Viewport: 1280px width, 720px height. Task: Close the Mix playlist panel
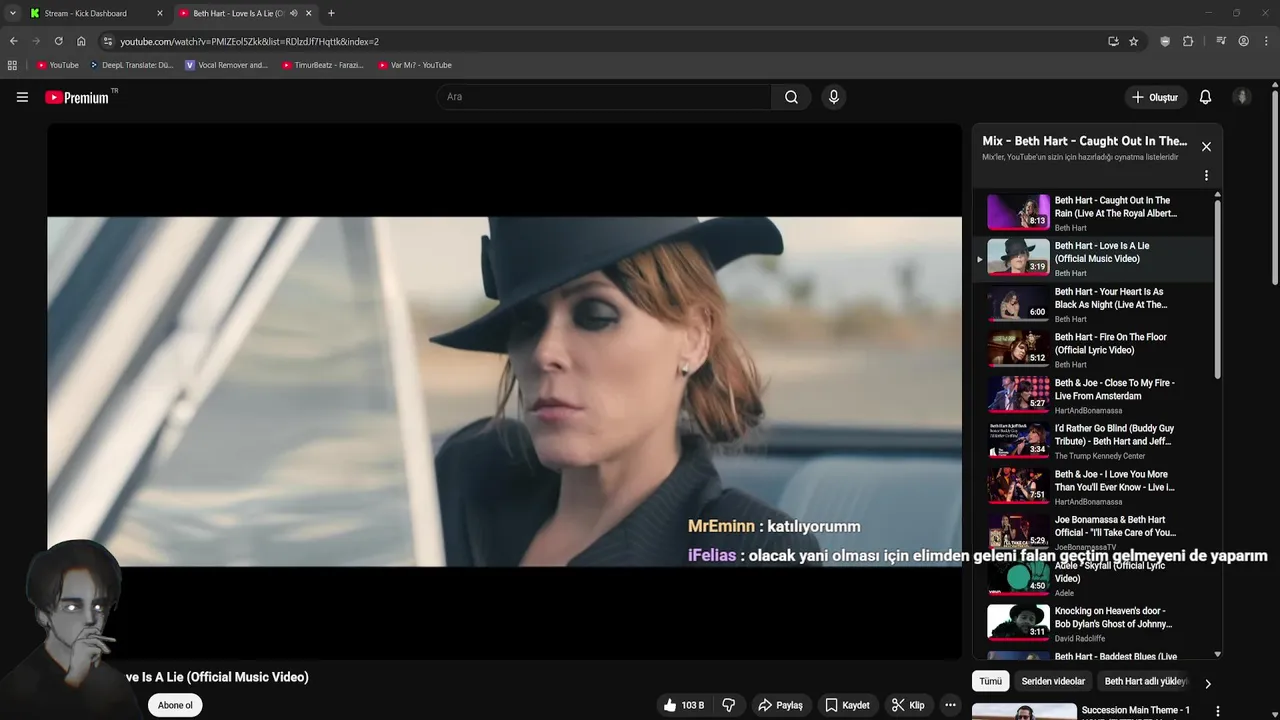point(1206,146)
